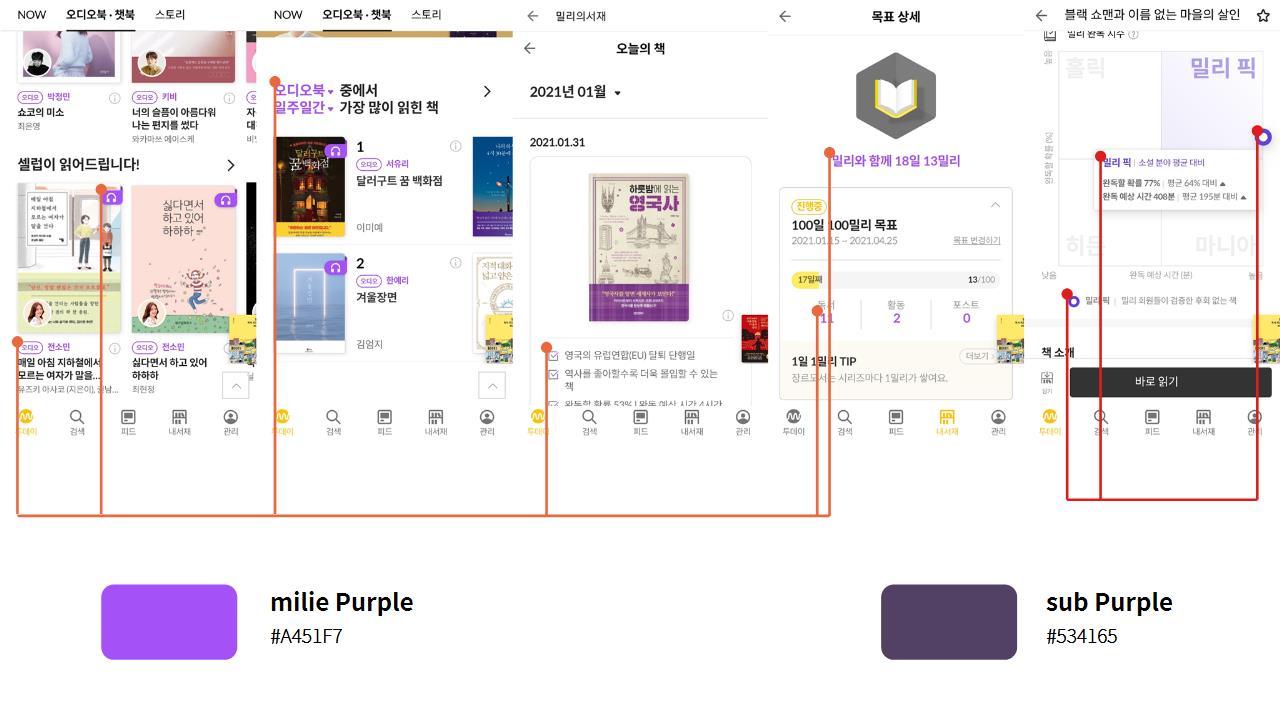Open 투데이 on the 목표 상세 screen
1280x720 pixels.
point(793,422)
